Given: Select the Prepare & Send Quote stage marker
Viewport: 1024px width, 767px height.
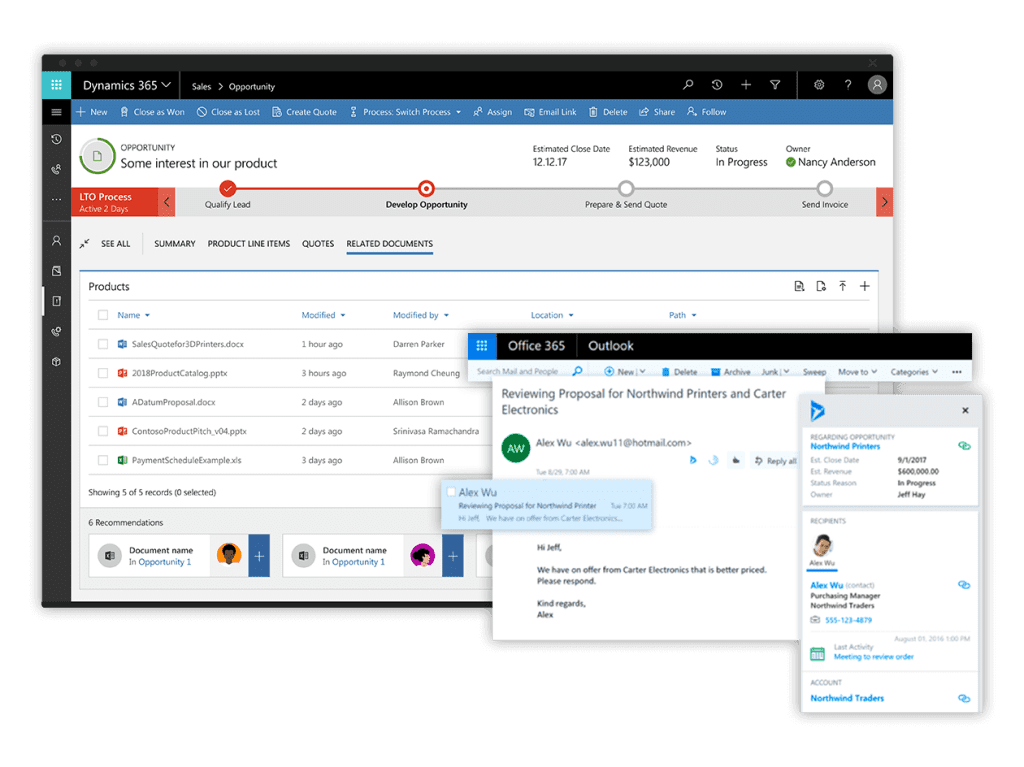Looking at the screenshot, I should tap(626, 189).
